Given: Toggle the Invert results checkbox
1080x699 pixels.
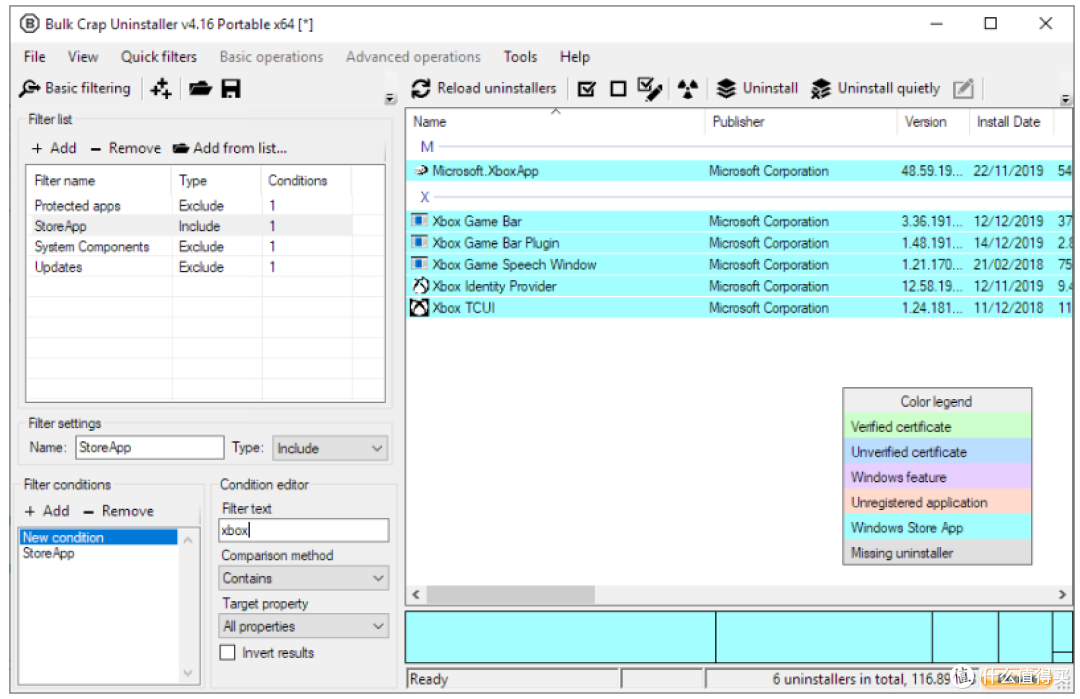Looking at the screenshot, I should click(227, 652).
